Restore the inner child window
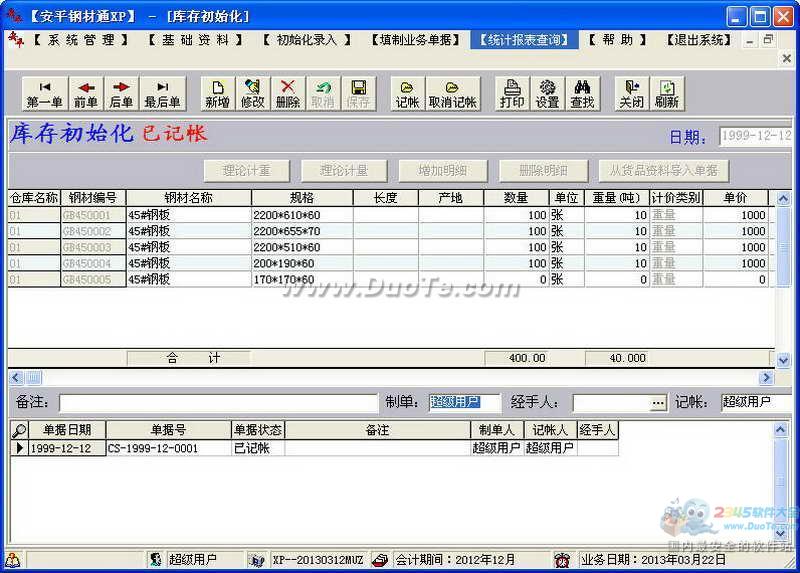This screenshot has width=800, height=573. tap(769, 40)
